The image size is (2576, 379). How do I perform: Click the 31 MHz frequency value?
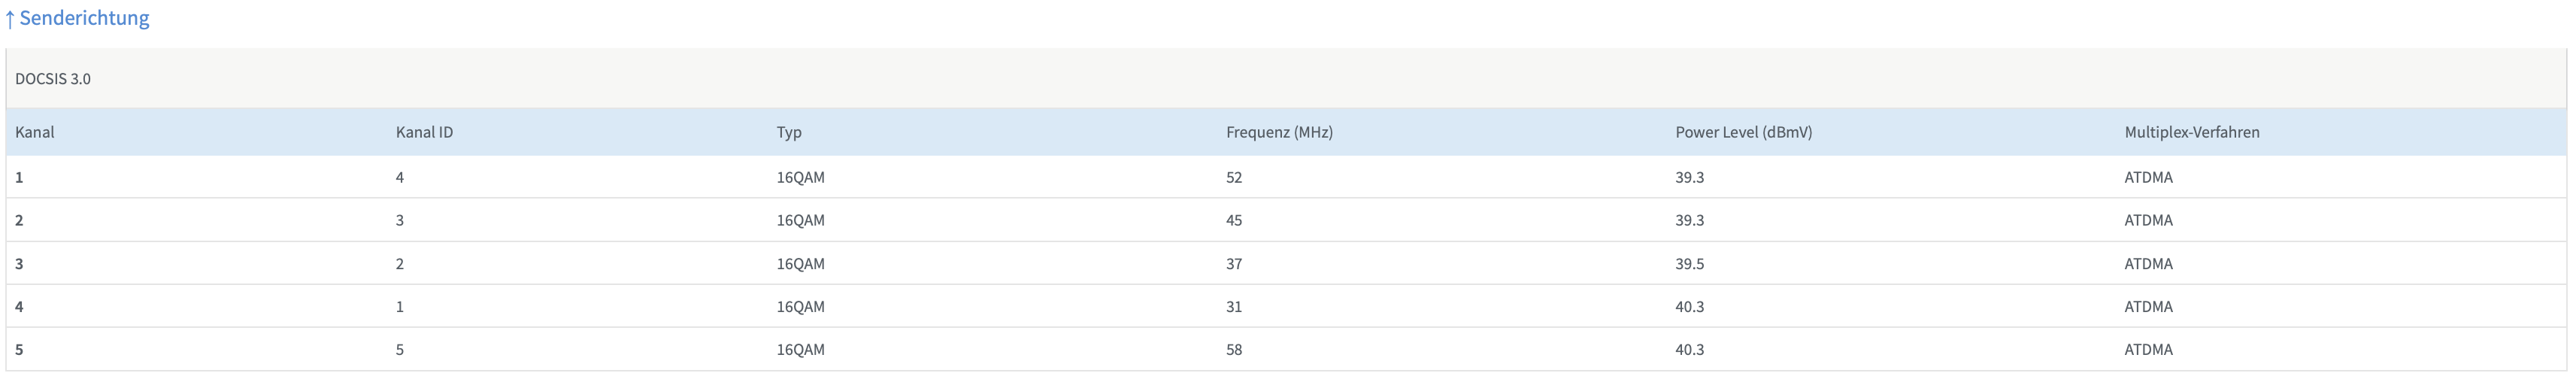pyautogui.click(x=1234, y=307)
